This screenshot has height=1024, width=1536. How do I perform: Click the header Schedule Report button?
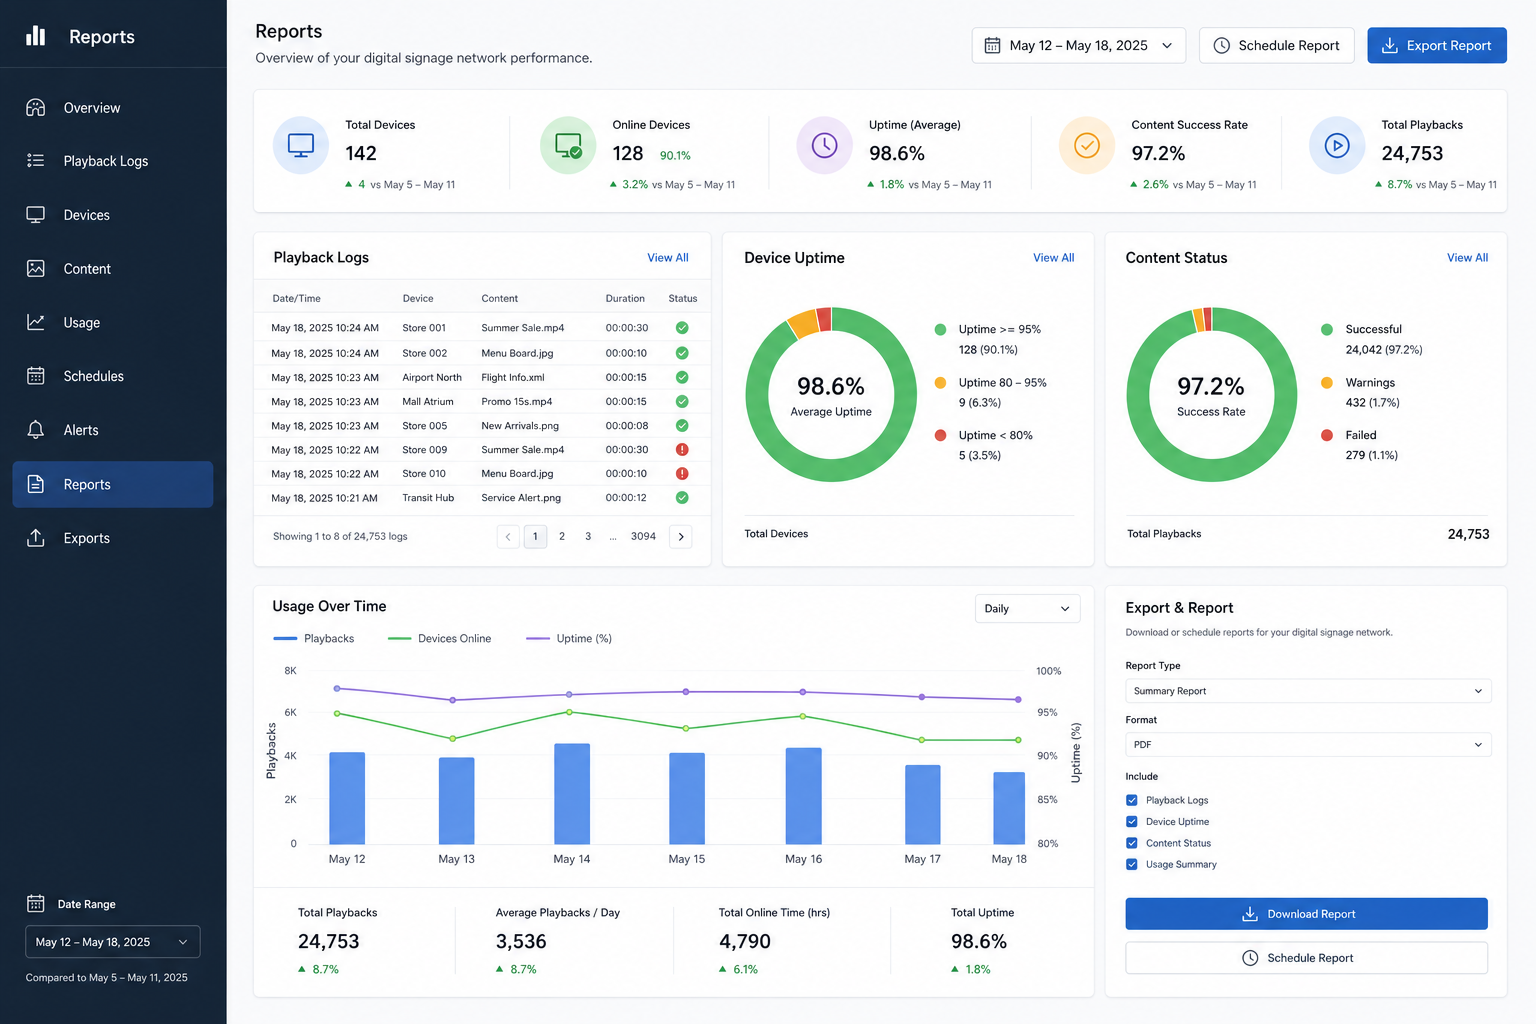(x=1276, y=45)
